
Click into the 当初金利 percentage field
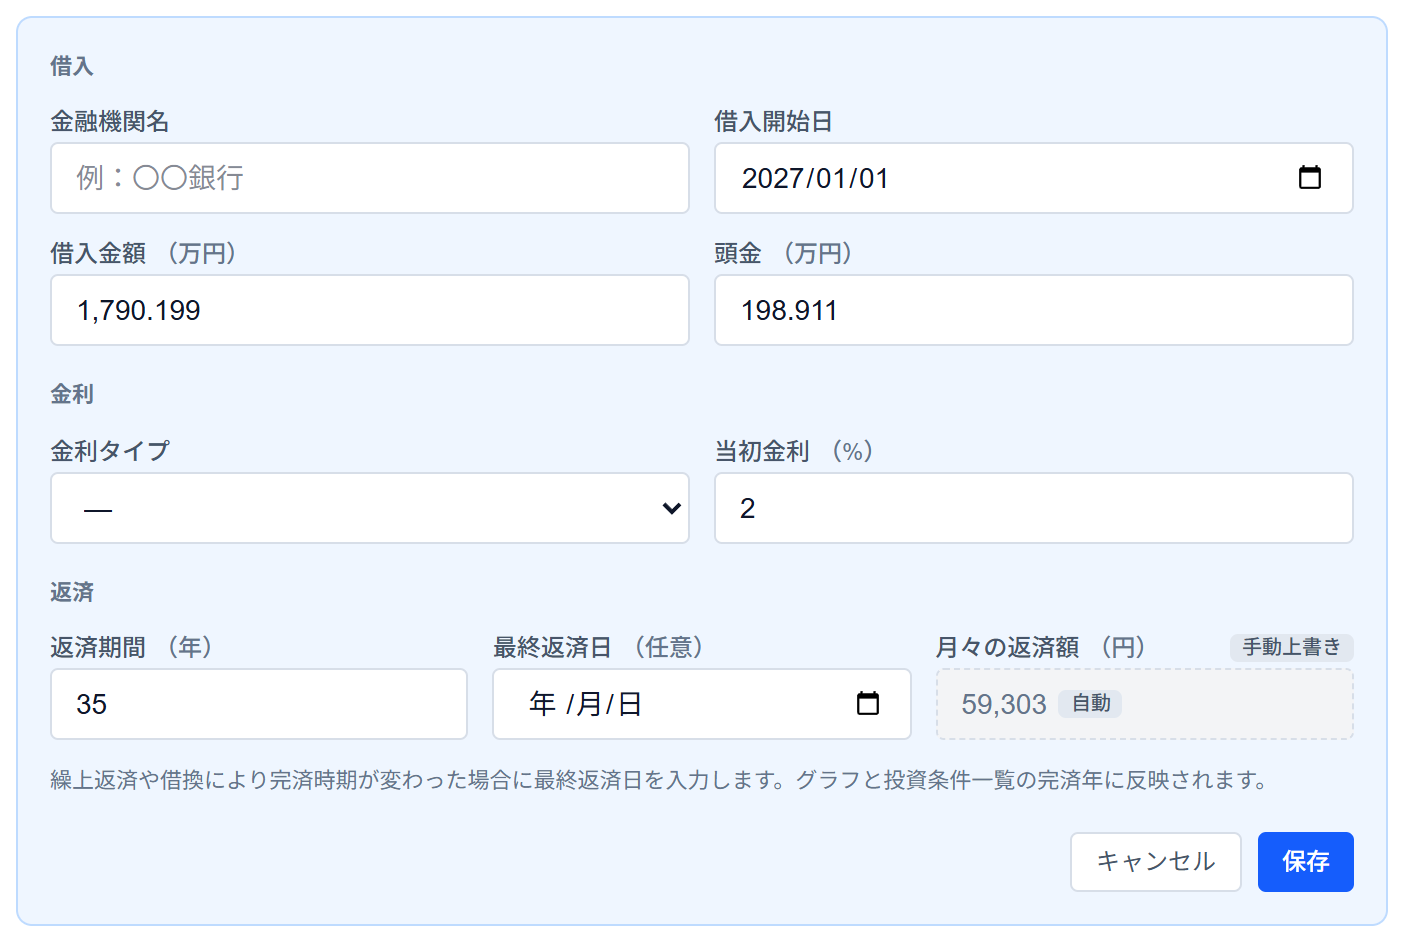point(1034,508)
